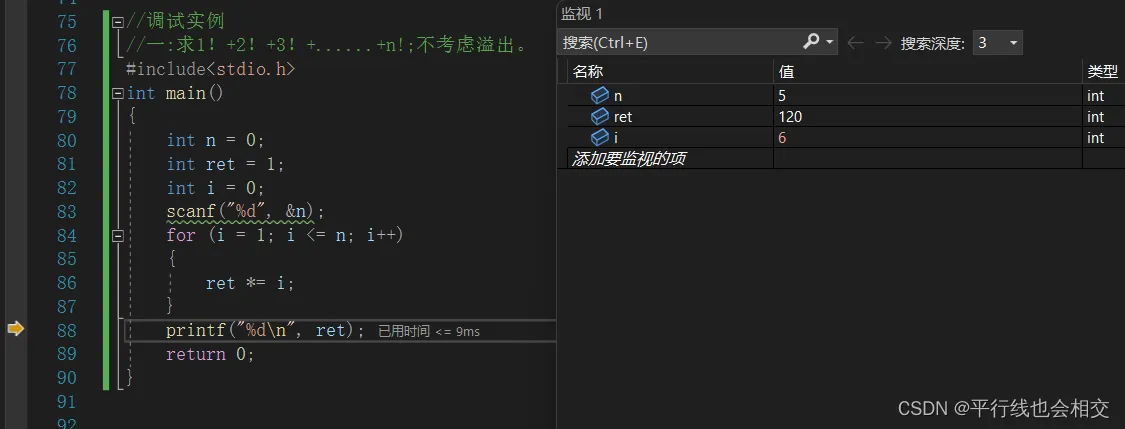Click the yellow current-statement arrow at line 88
The image size is (1125, 429).
pyautogui.click(x=15, y=329)
